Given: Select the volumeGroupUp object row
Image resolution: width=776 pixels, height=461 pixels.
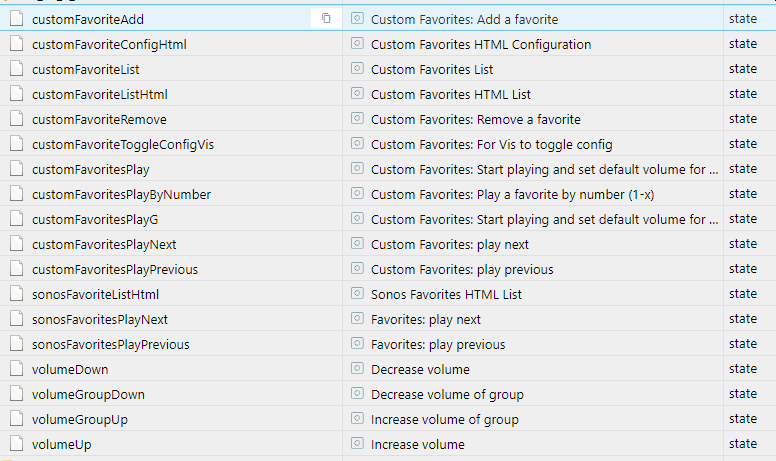Looking at the screenshot, I should [x=79, y=419].
